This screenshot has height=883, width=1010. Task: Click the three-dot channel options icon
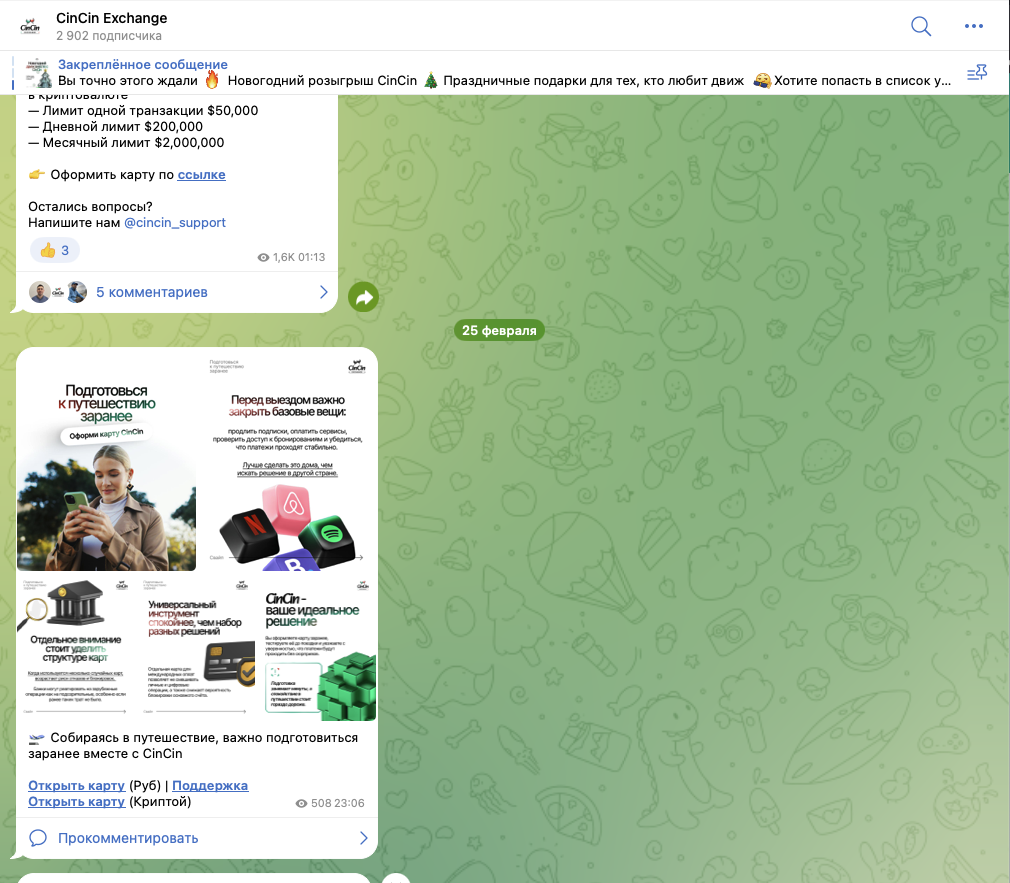pos(974,27)
